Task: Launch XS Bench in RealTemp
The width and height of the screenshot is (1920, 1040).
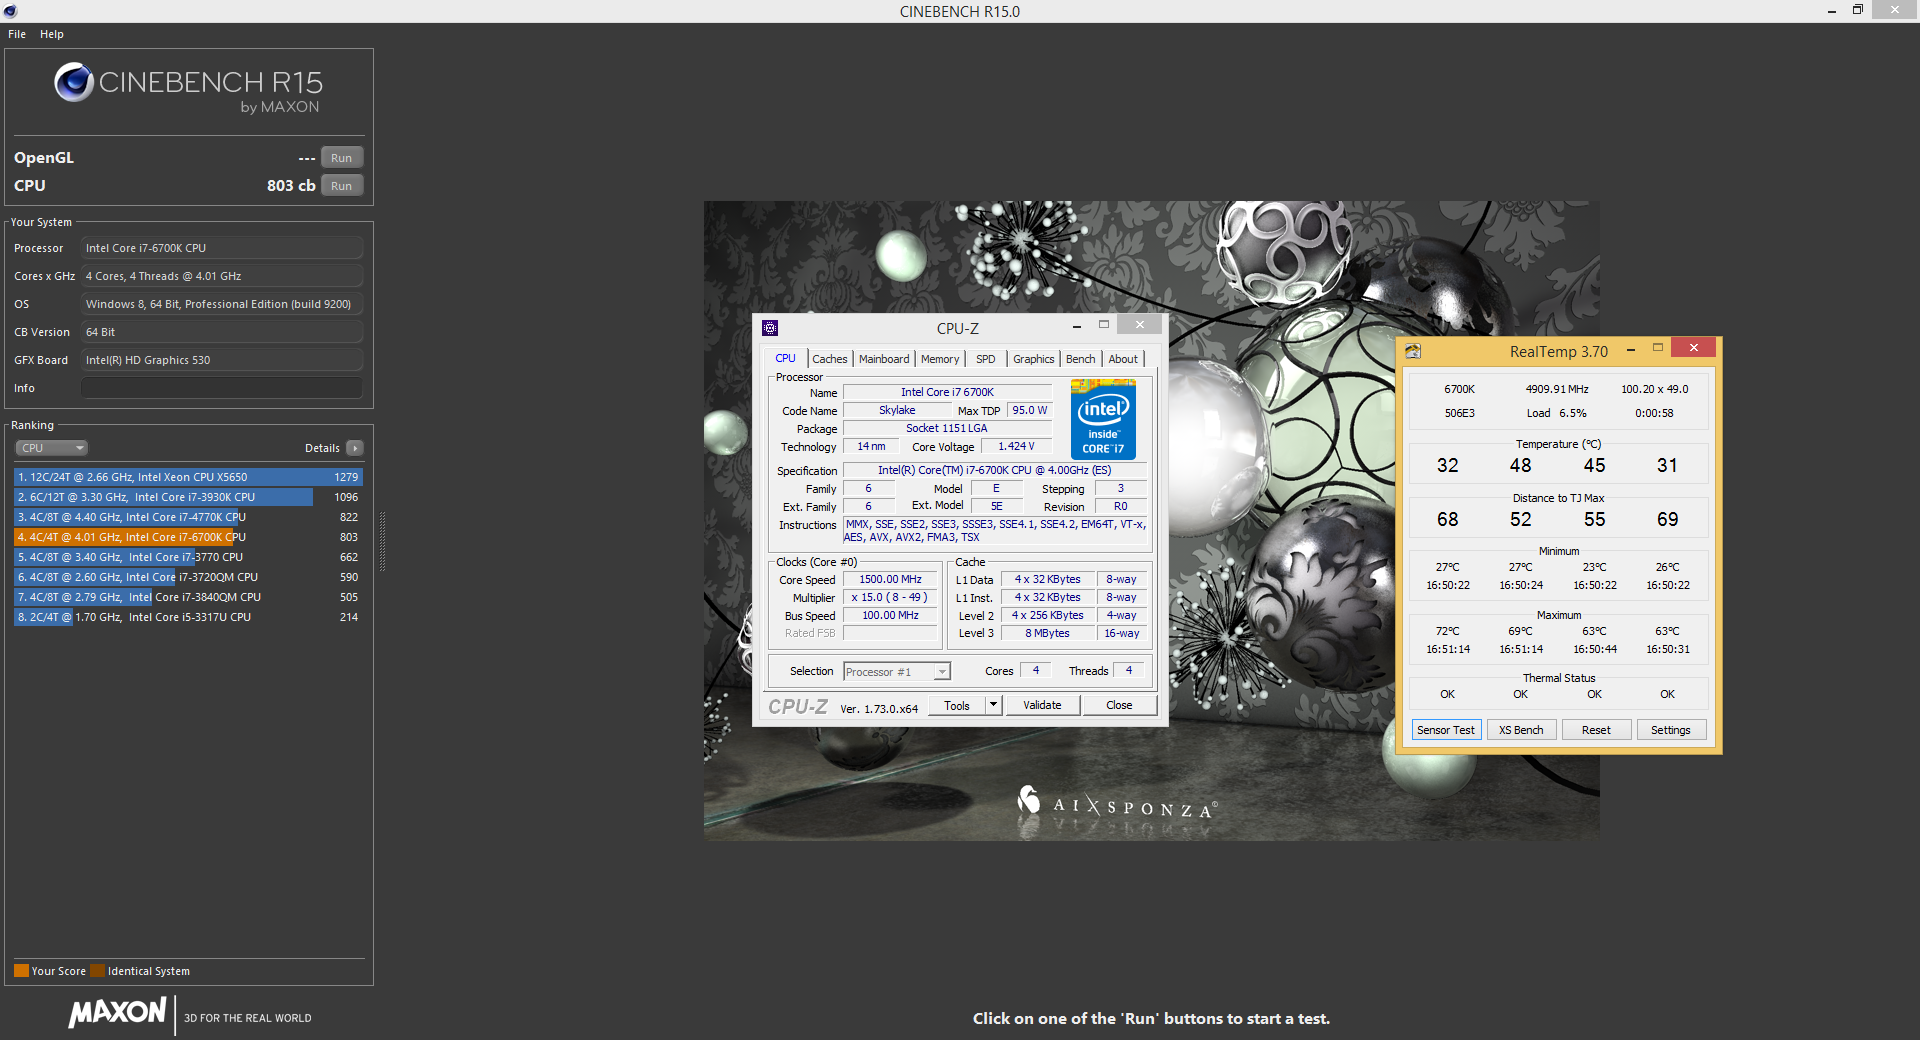Action: pyautogui.click(x=1521, y=730)
